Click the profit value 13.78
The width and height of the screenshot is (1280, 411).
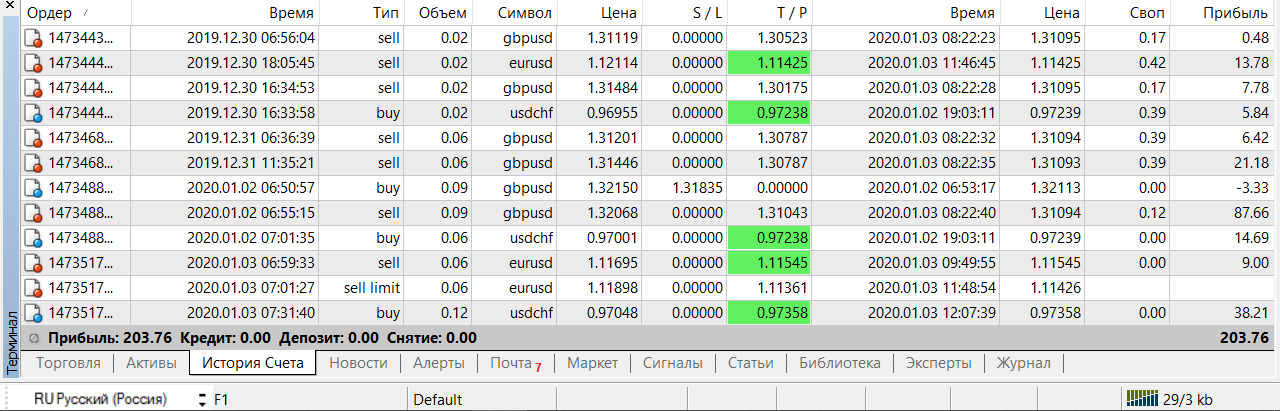coord(1249,63)
